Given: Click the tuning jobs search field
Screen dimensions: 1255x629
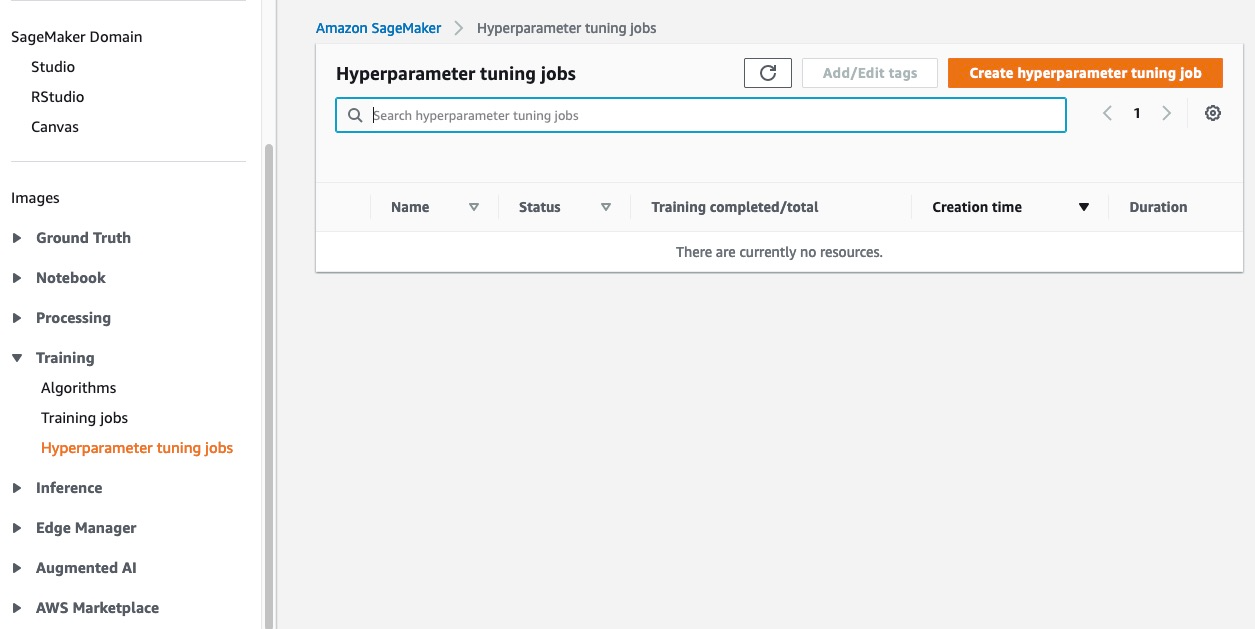Looking at the screenshot, I should tap(700, 115).
